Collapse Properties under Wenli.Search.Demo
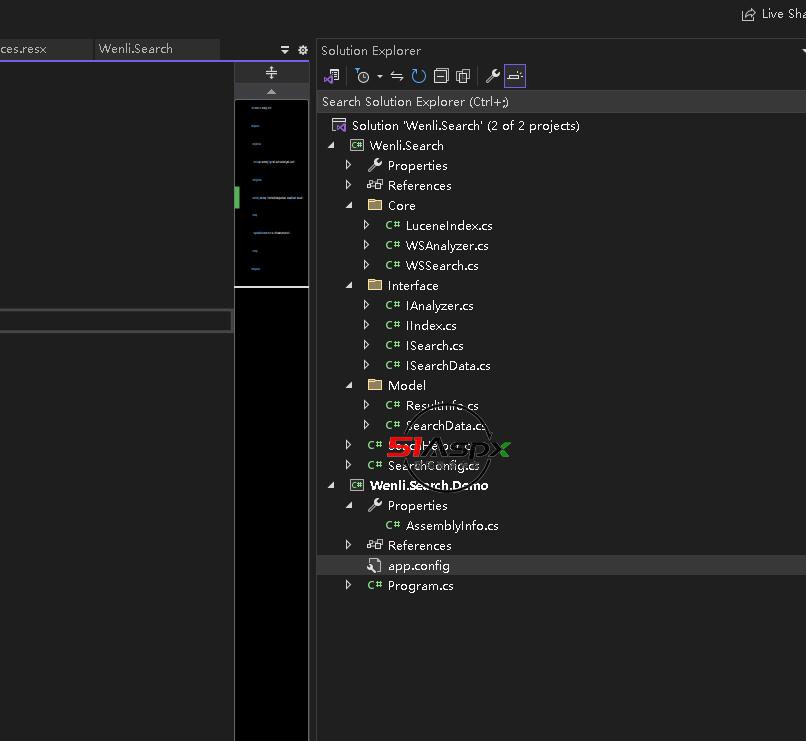This screenshot has height=741, width=806. pos(350,506)
